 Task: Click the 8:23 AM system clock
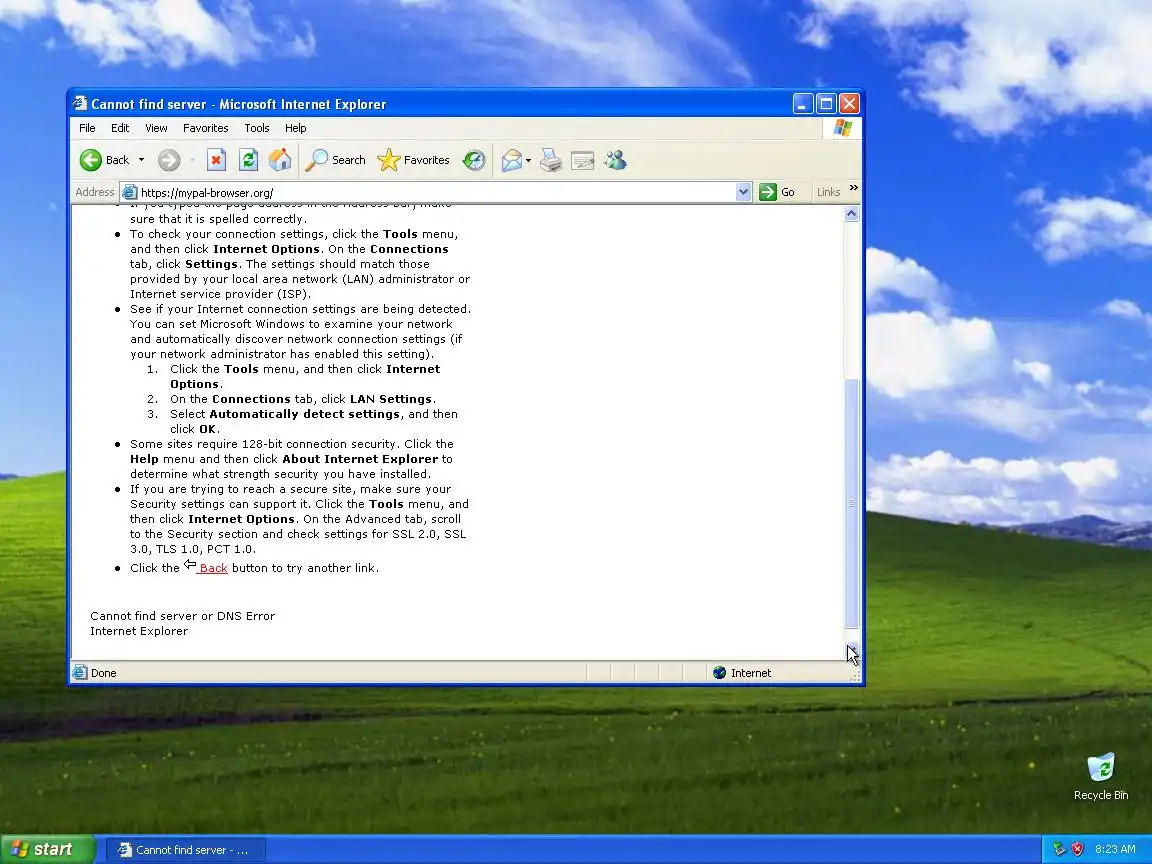pos(1115,849)
